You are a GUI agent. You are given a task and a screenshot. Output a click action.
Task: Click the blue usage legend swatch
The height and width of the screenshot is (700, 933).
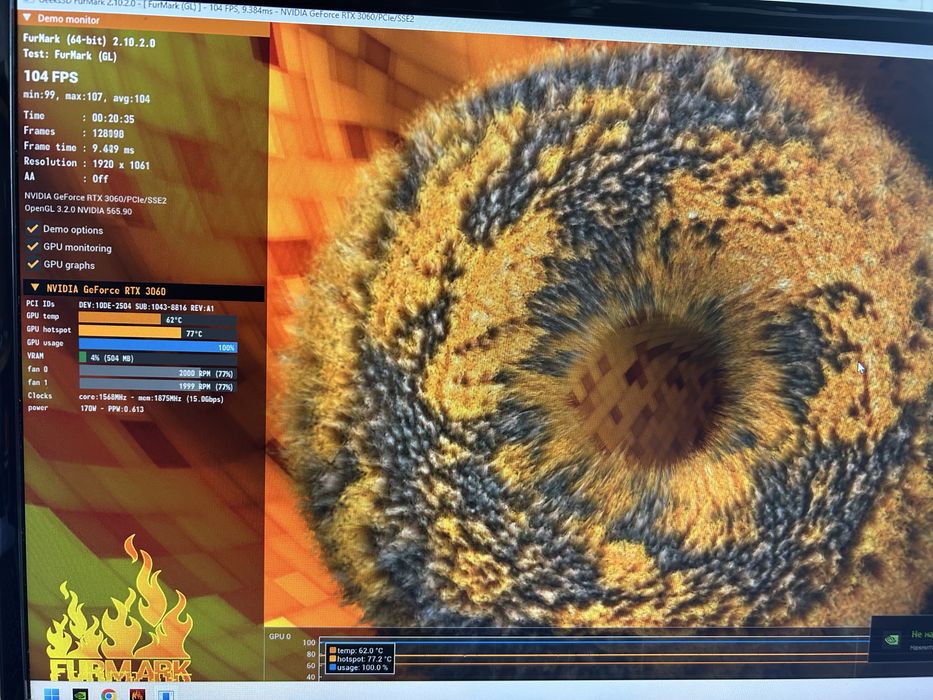333,667
